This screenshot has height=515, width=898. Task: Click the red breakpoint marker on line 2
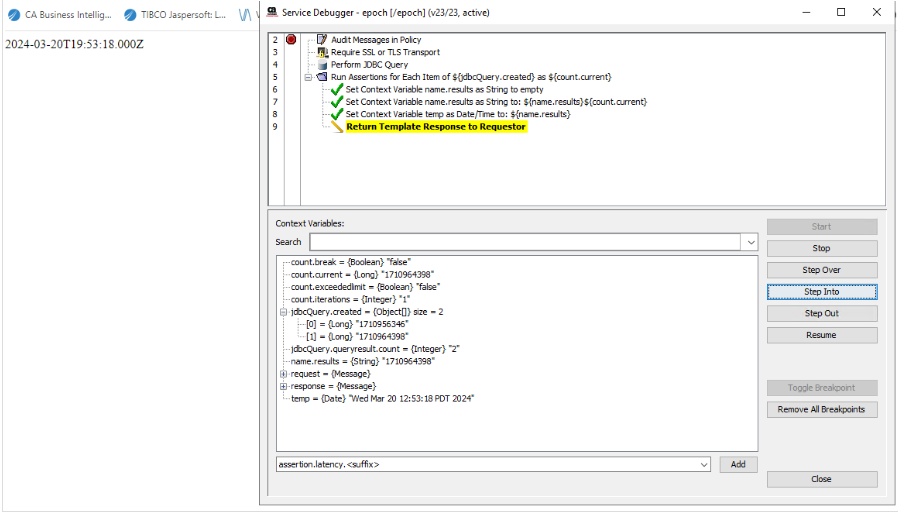tap(291, 40)
